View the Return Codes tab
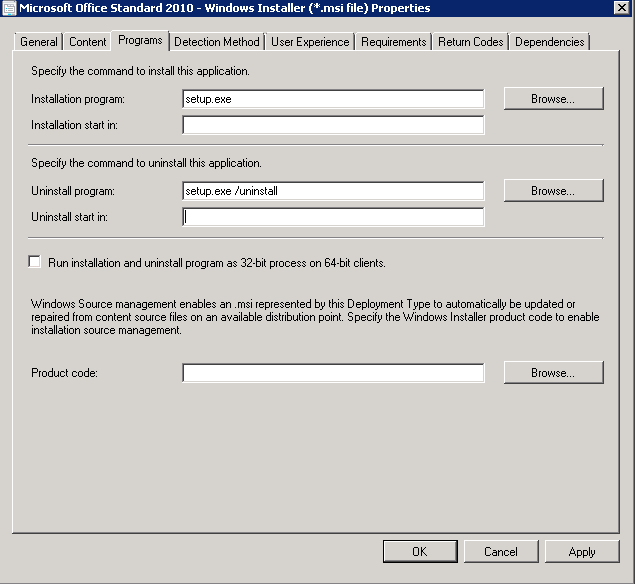The width and height of the screenshot is (635, 584). 470,42
